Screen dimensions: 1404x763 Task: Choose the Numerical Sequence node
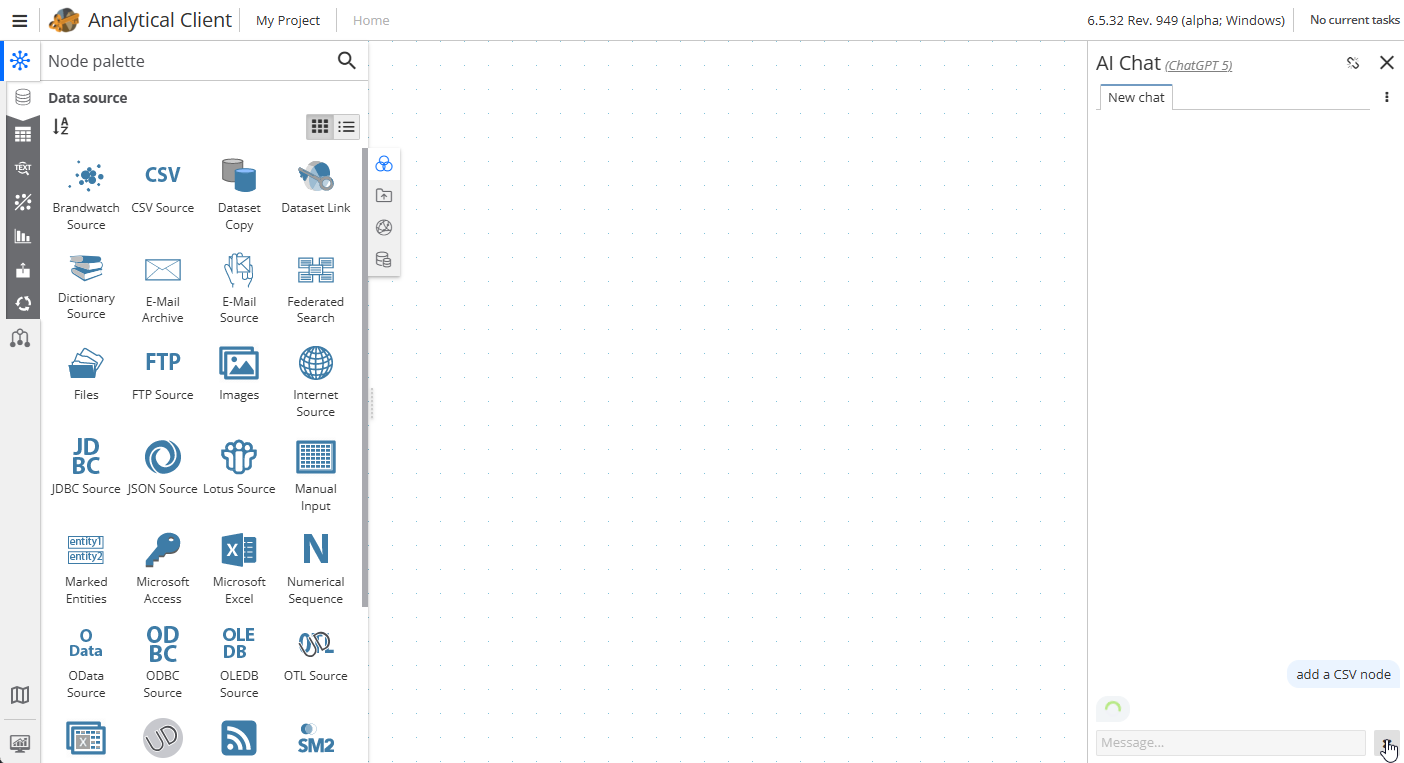[316, 569]
